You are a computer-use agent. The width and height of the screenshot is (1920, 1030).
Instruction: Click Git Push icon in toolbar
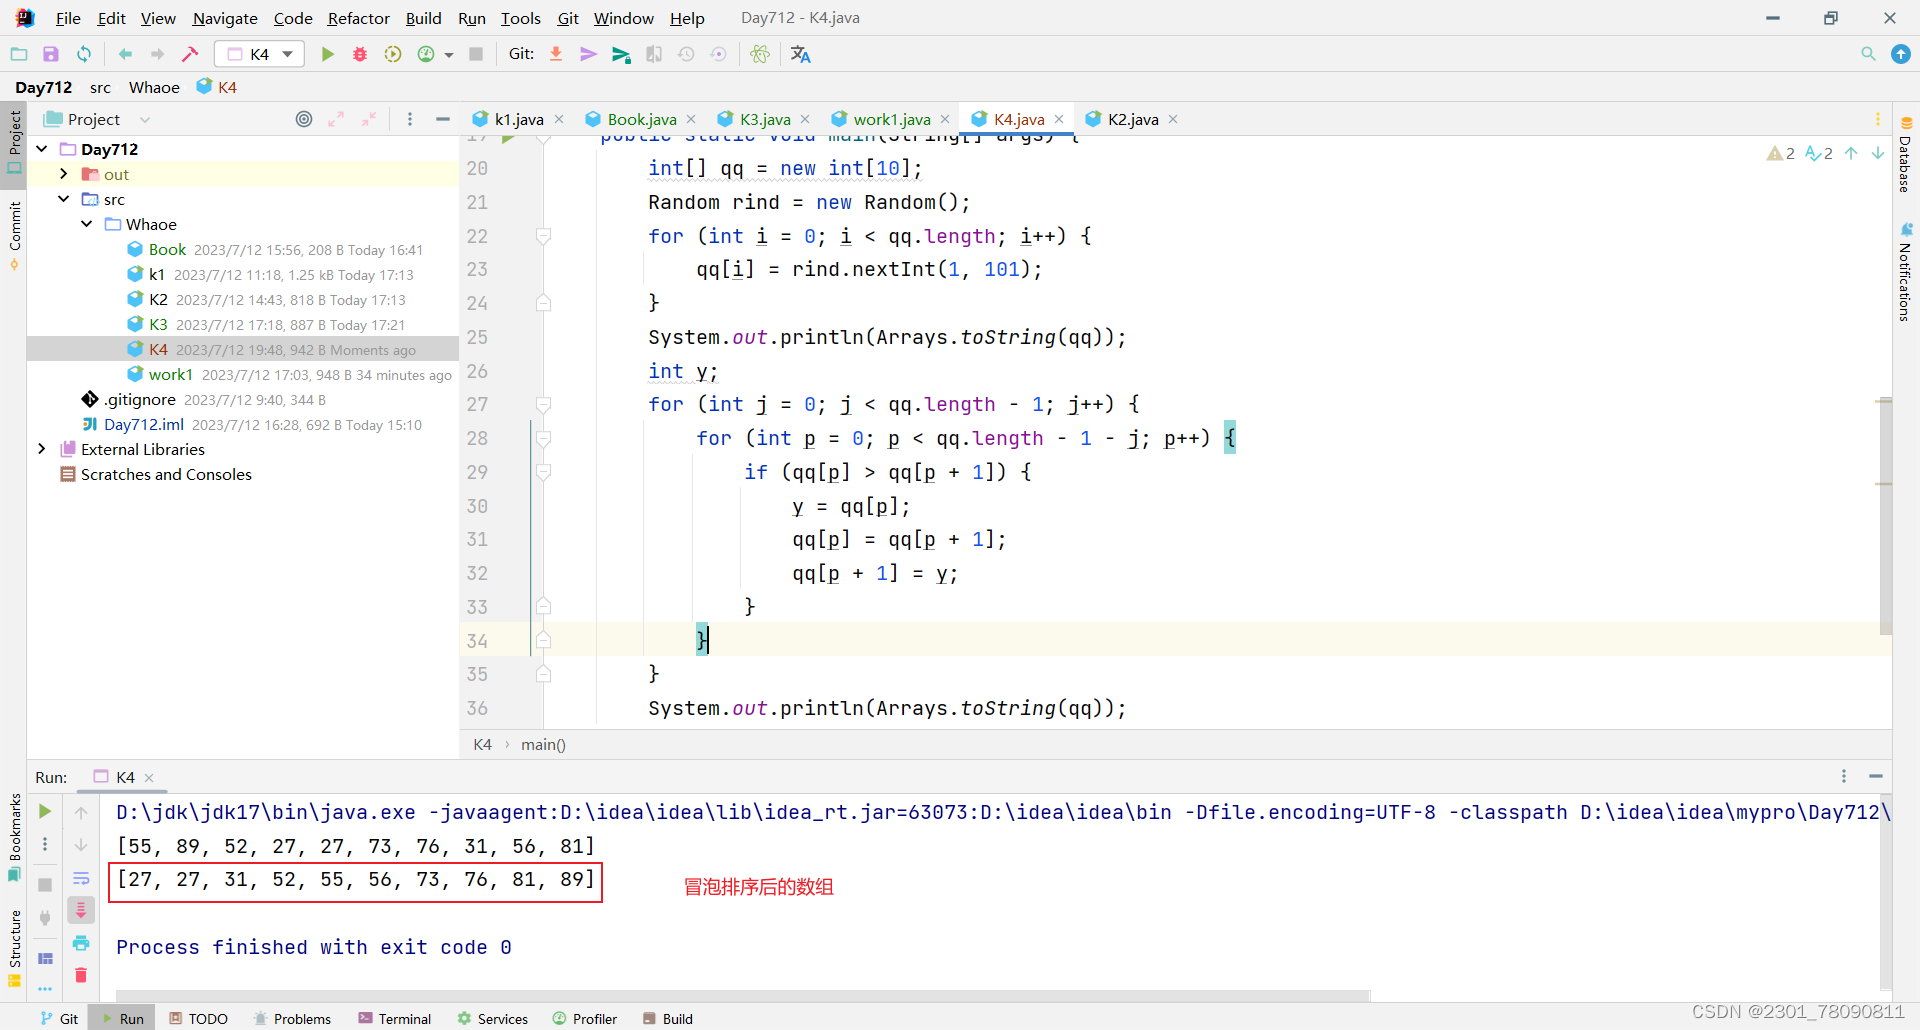(x=621, y=54)
